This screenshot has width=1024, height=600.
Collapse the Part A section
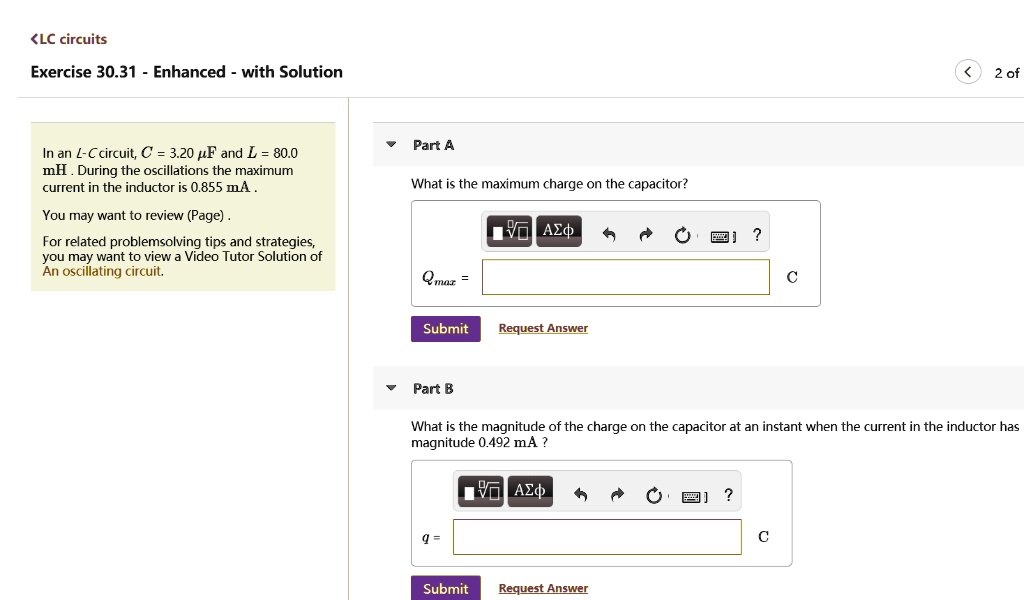pyautogui.click(x=391, y=144)
